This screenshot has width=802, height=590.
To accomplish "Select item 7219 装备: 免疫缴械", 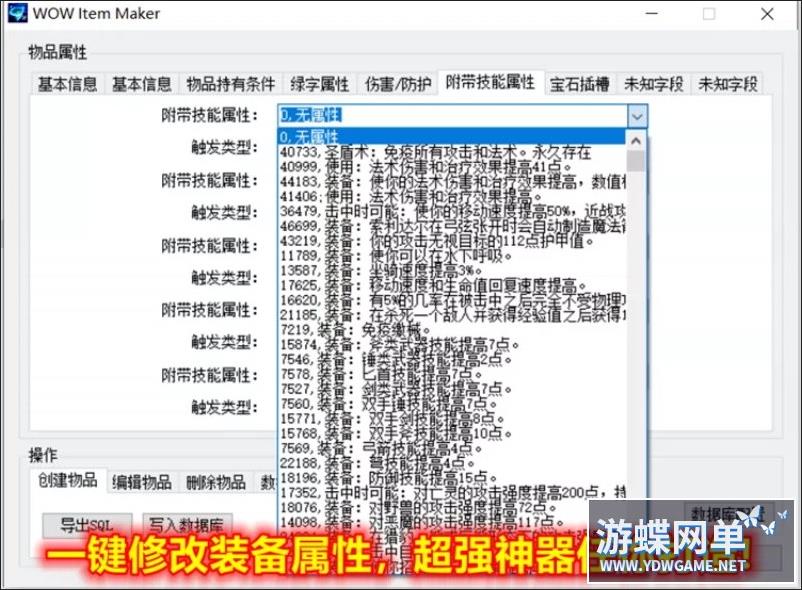I will 360,329.
